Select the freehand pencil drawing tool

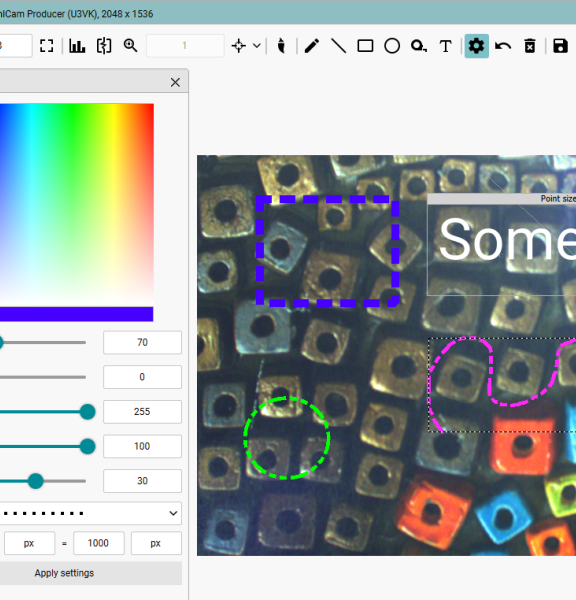(x=312, y=46)
